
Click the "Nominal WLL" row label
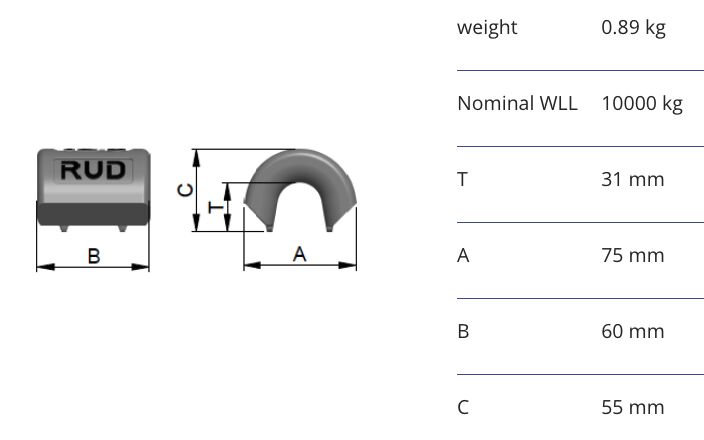tap(517, 103)
